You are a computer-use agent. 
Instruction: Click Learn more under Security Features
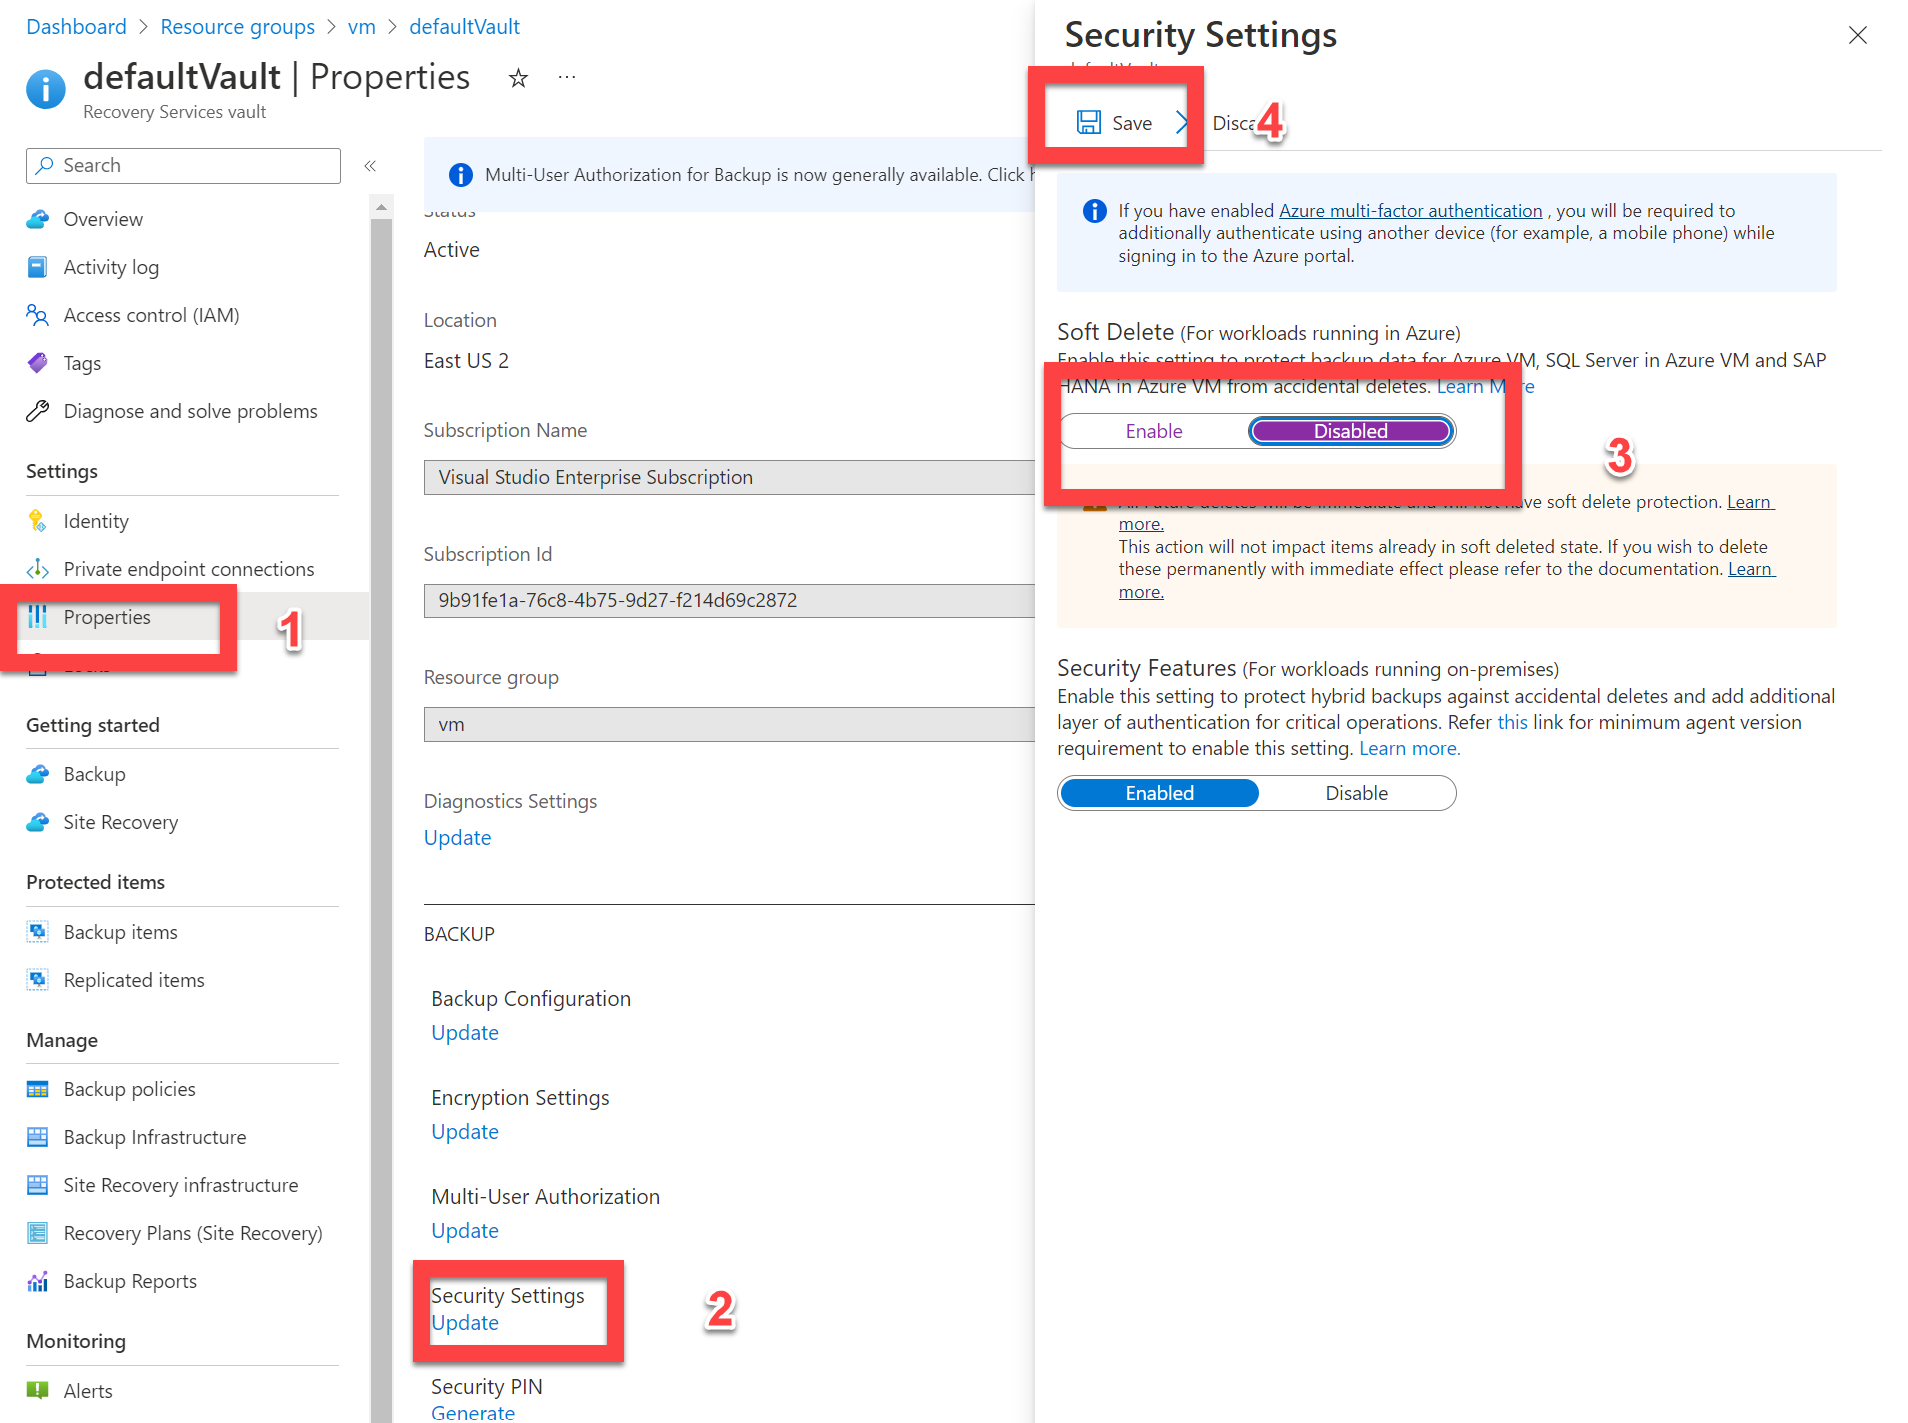coord(1409,749)
